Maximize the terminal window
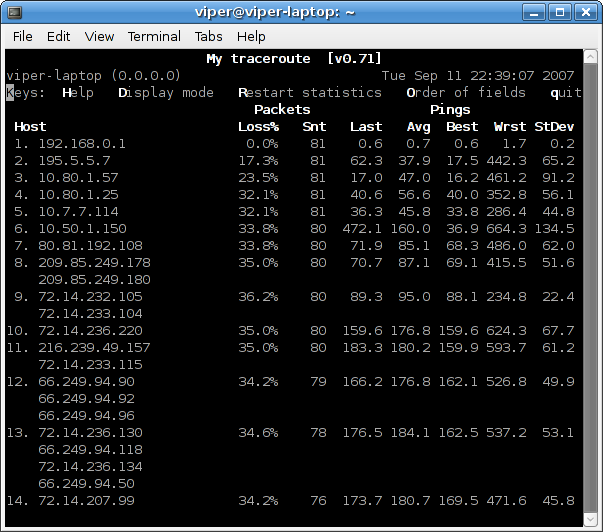This screenshot has width=603, height=532. [560, 13]
